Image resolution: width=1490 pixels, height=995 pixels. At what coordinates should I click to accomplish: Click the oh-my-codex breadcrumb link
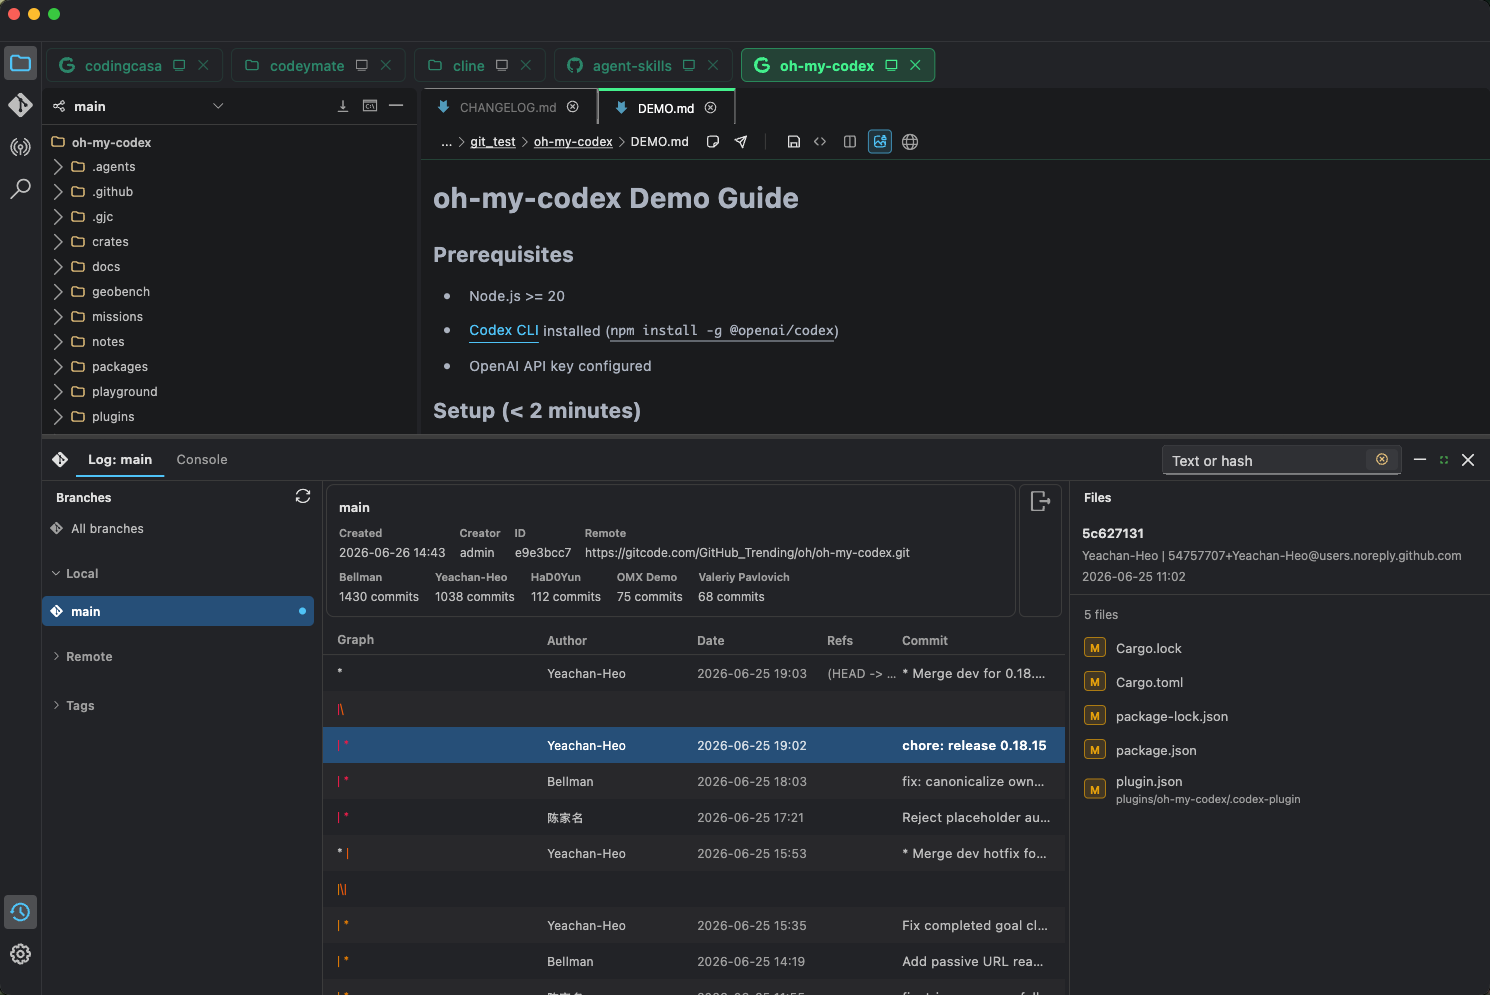[573, 142]
